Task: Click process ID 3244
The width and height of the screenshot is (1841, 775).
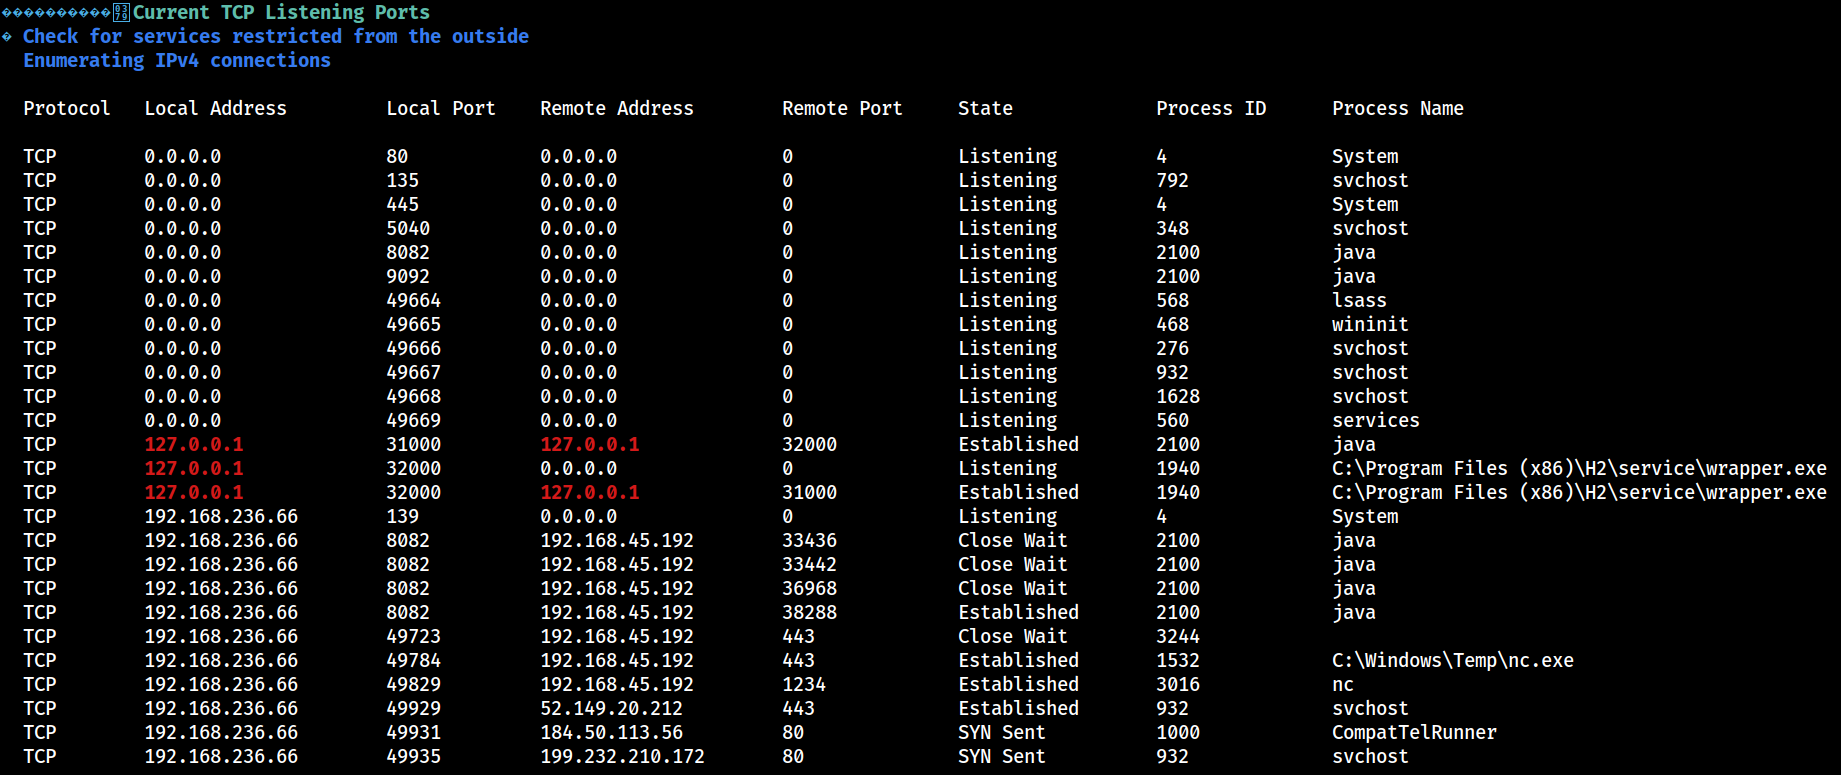Action: [1178, 636]
